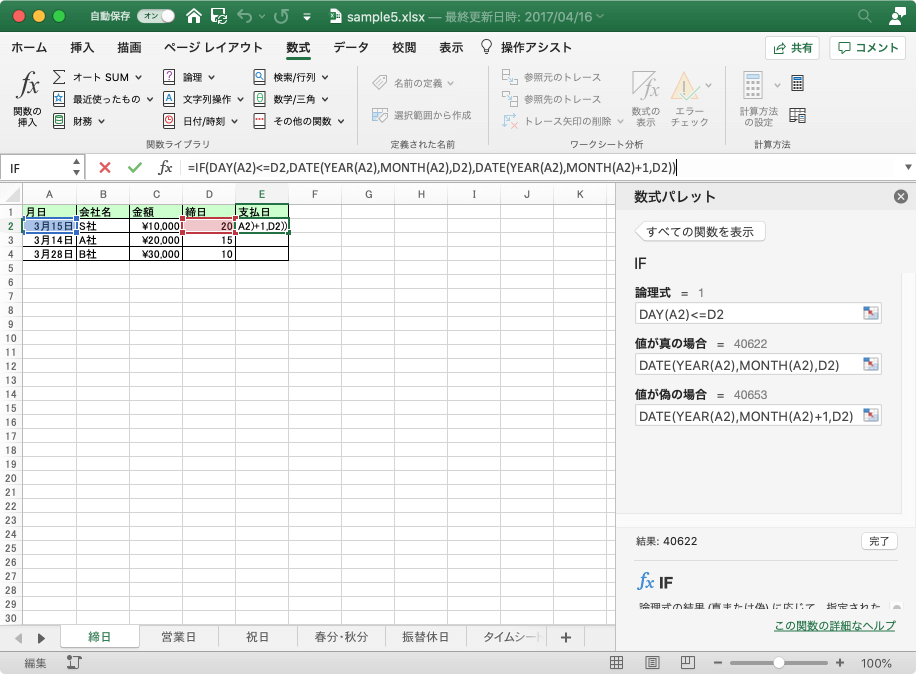The height and width of the screenshot is (674, 916).
Task: Click the 操作アシスト lightbulb icon
Action: click(x=486, y=47)
